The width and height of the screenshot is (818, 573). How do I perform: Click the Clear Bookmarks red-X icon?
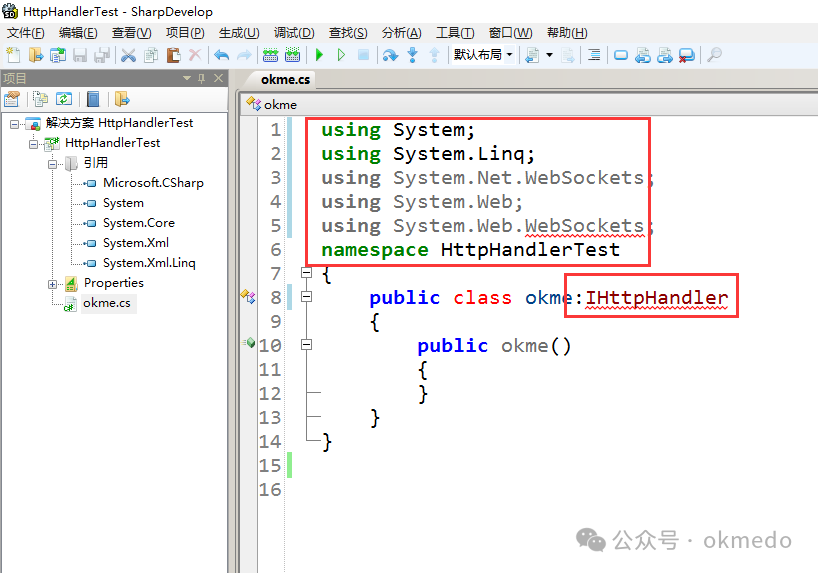point(687,55)
